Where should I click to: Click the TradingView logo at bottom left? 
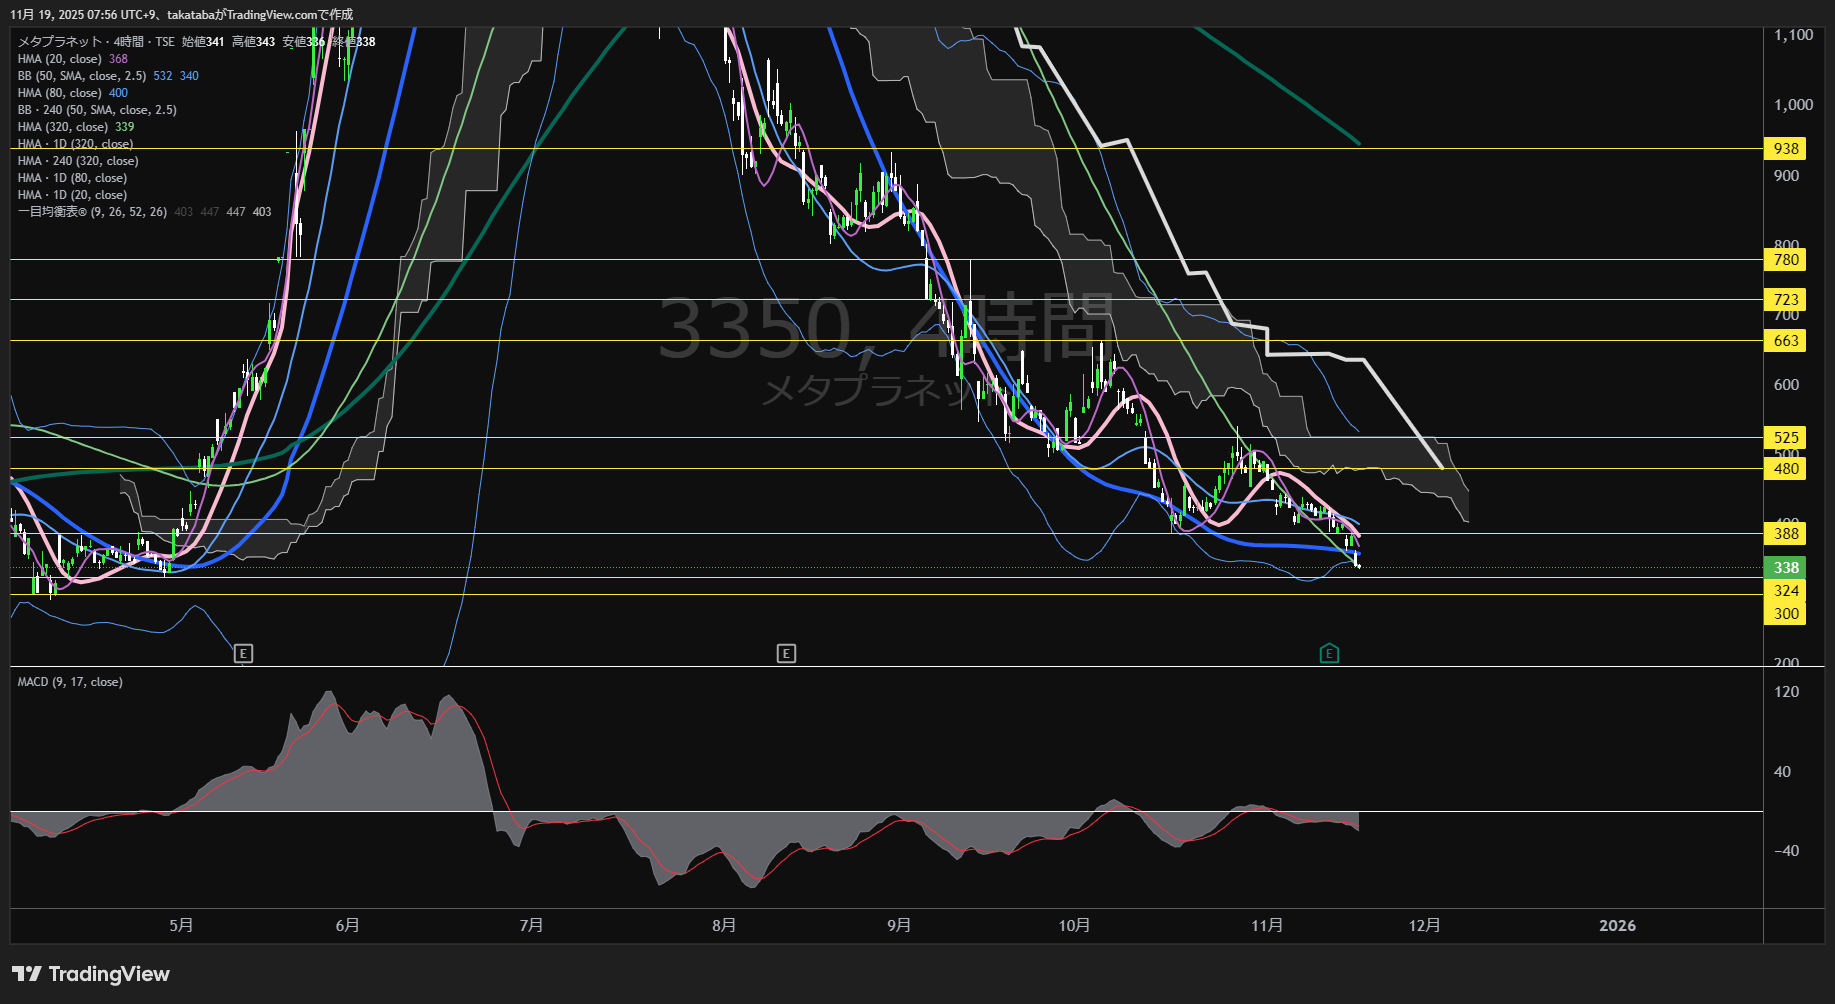pos(91,974)
